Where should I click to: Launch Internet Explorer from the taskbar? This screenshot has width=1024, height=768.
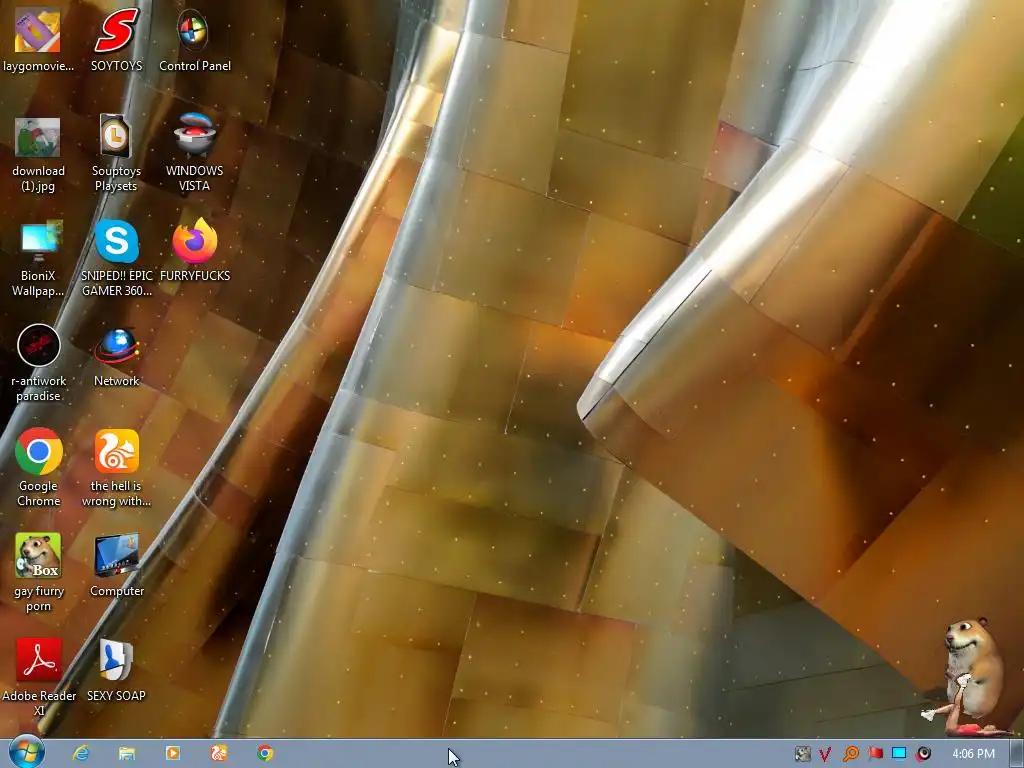81,754
